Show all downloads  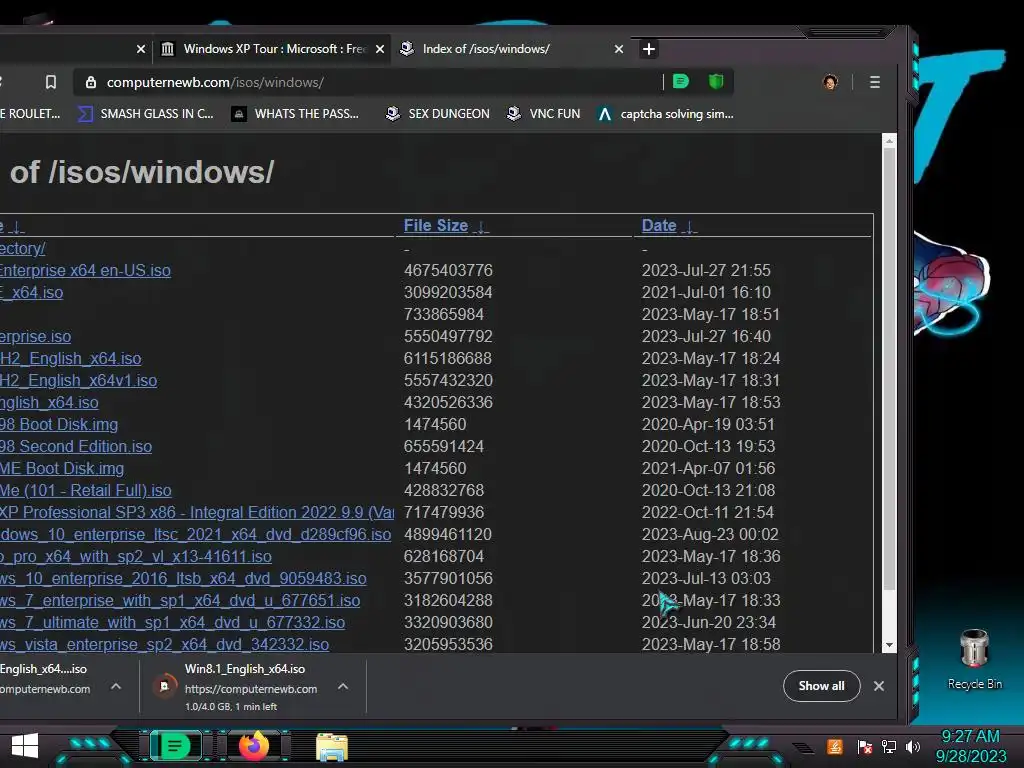click(821, 686)
